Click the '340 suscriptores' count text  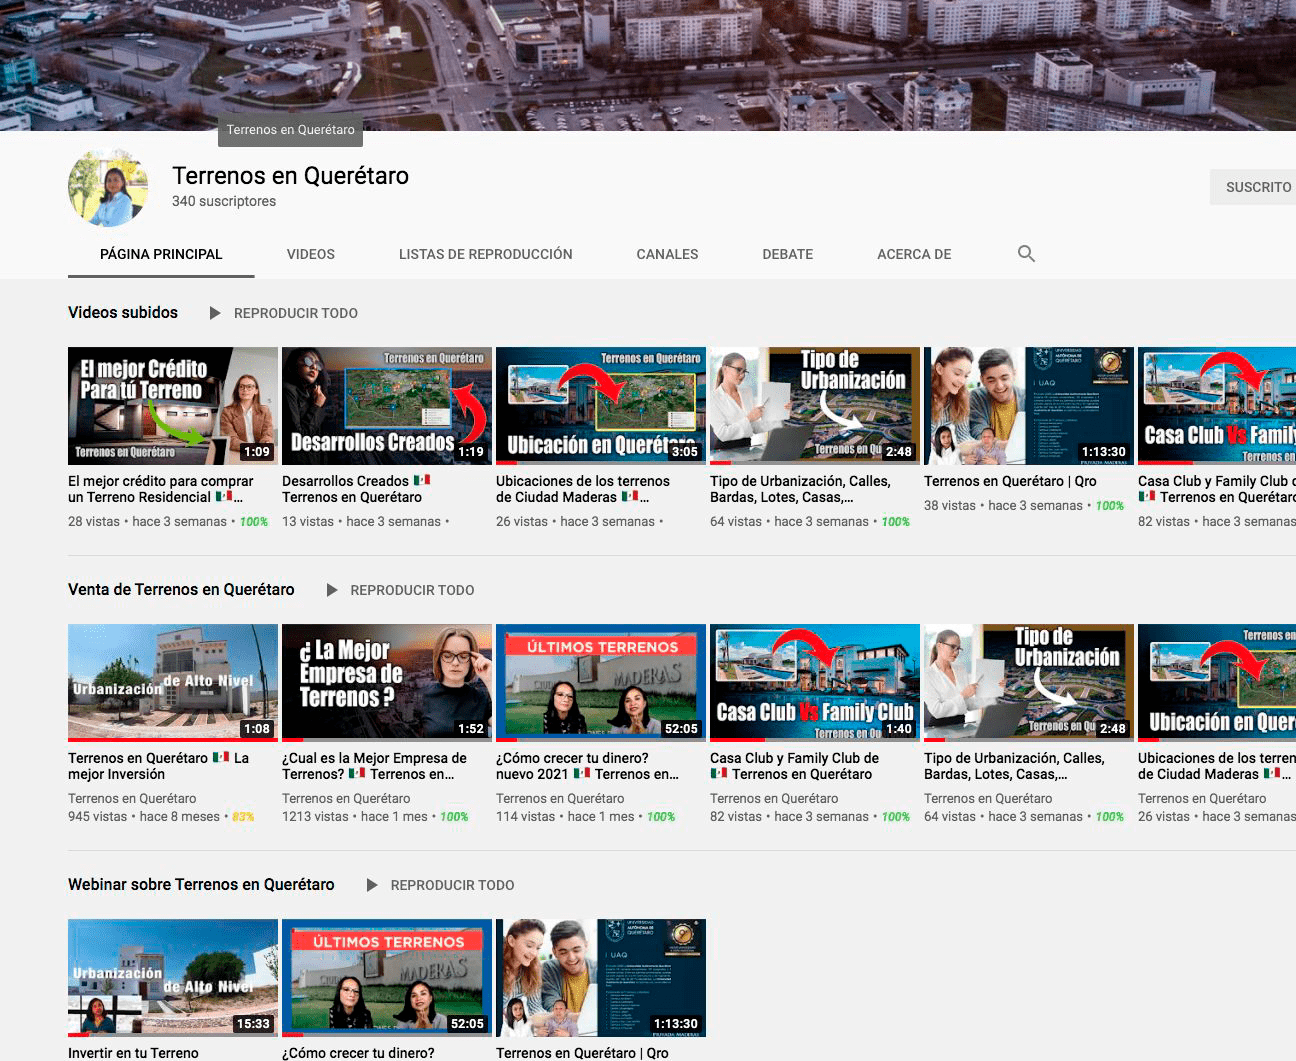pos(224,201)
